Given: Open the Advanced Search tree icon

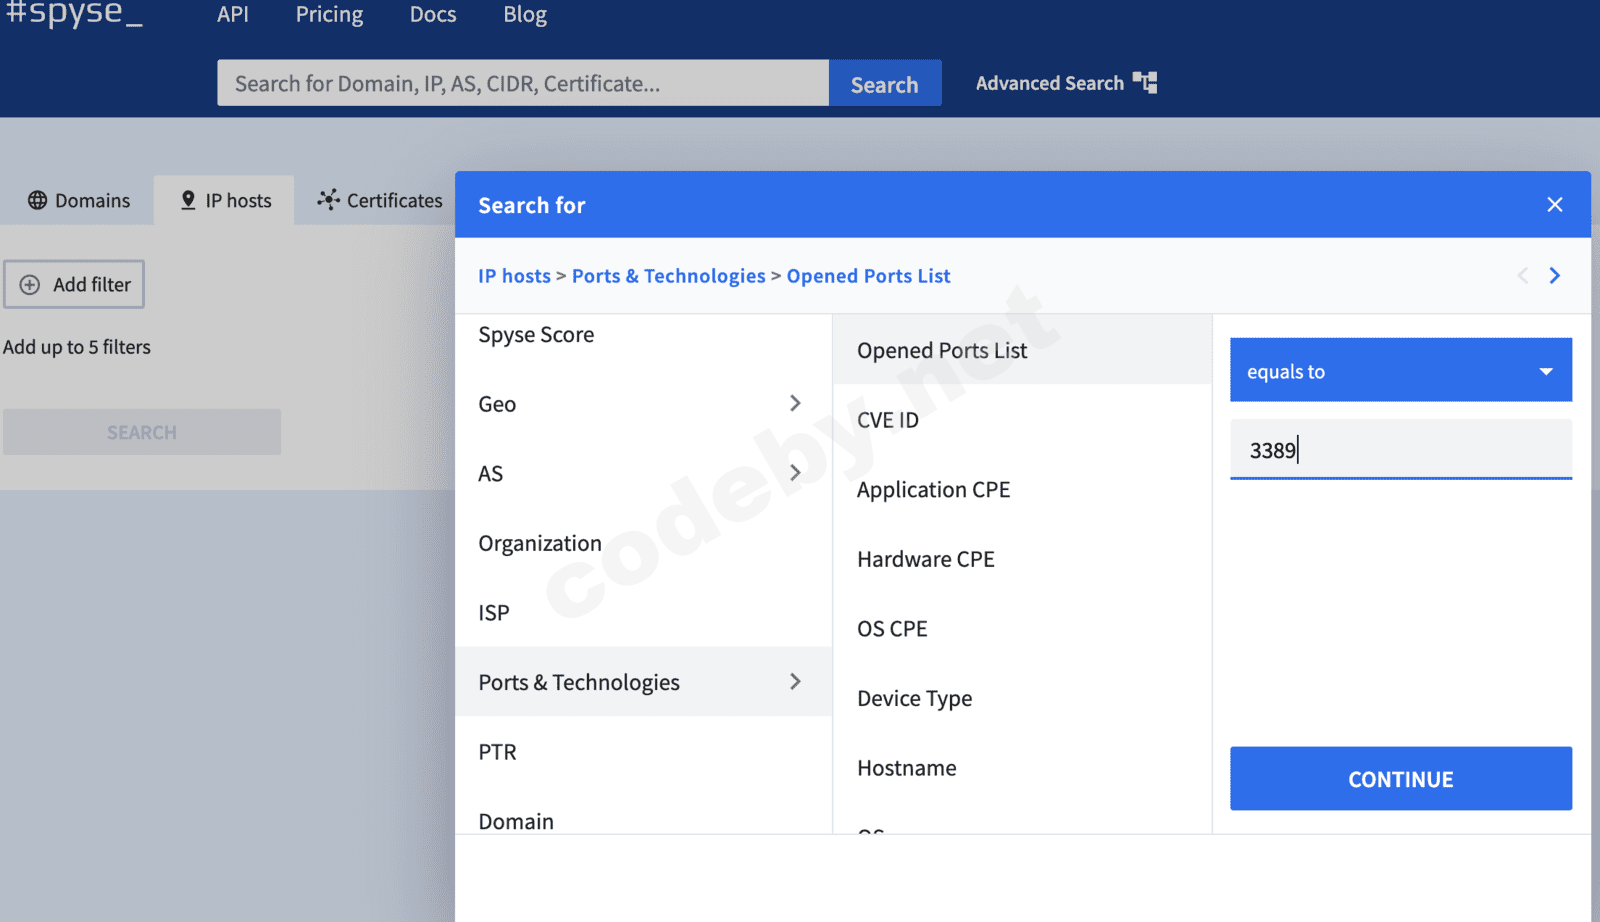Looking at the screenshot, I should [1145, 83].
